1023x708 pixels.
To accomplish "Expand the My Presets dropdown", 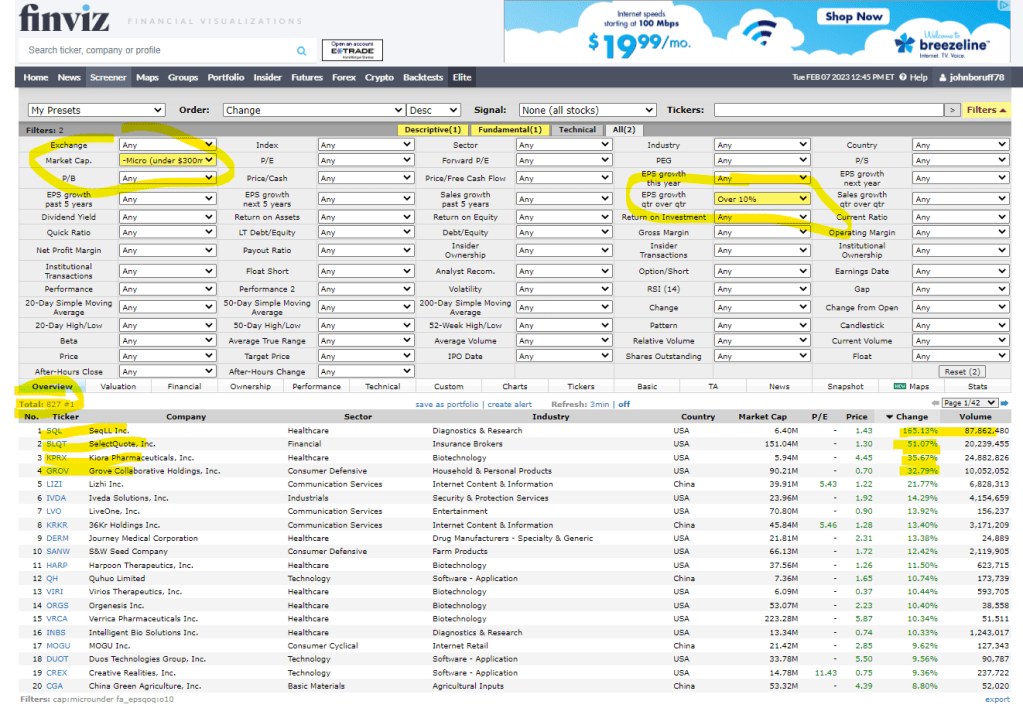I will coord(96,110).
